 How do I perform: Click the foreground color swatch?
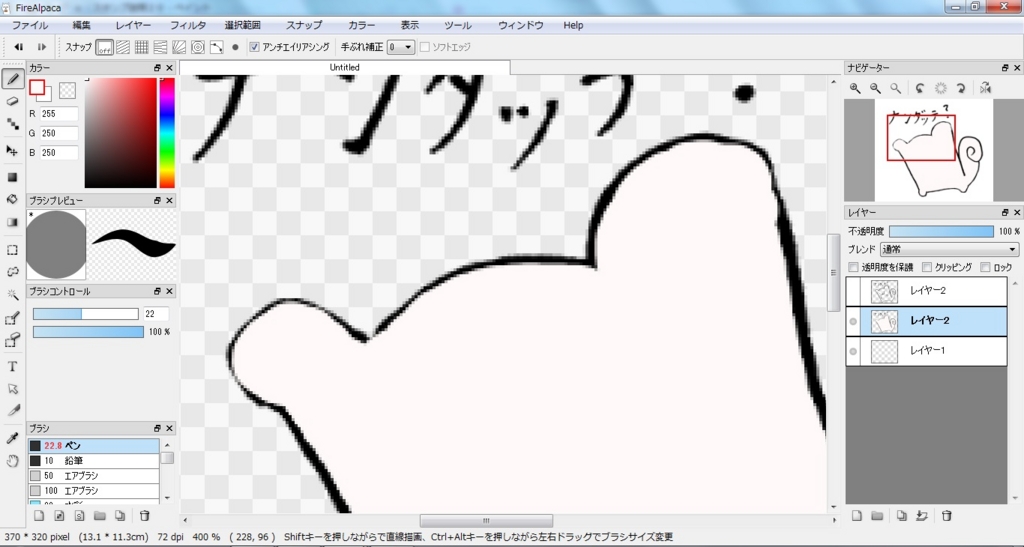coord(37,87)
